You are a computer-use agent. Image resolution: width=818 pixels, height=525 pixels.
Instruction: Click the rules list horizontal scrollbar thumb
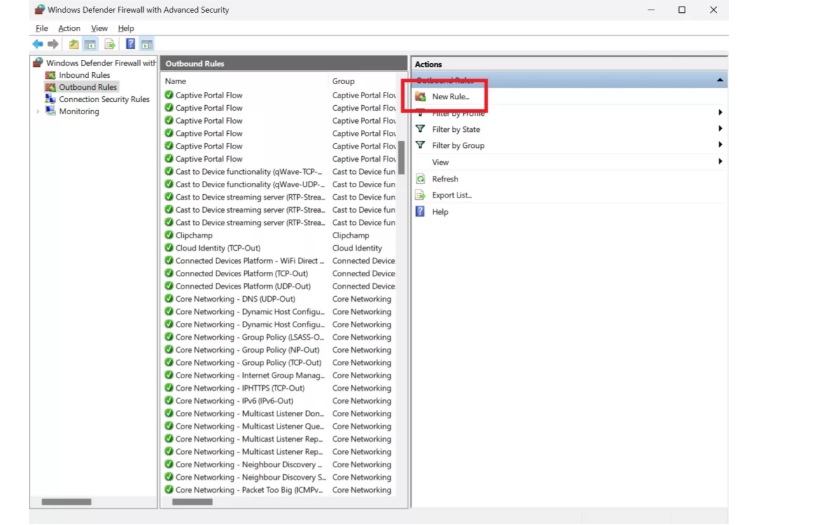pos(193,502)
